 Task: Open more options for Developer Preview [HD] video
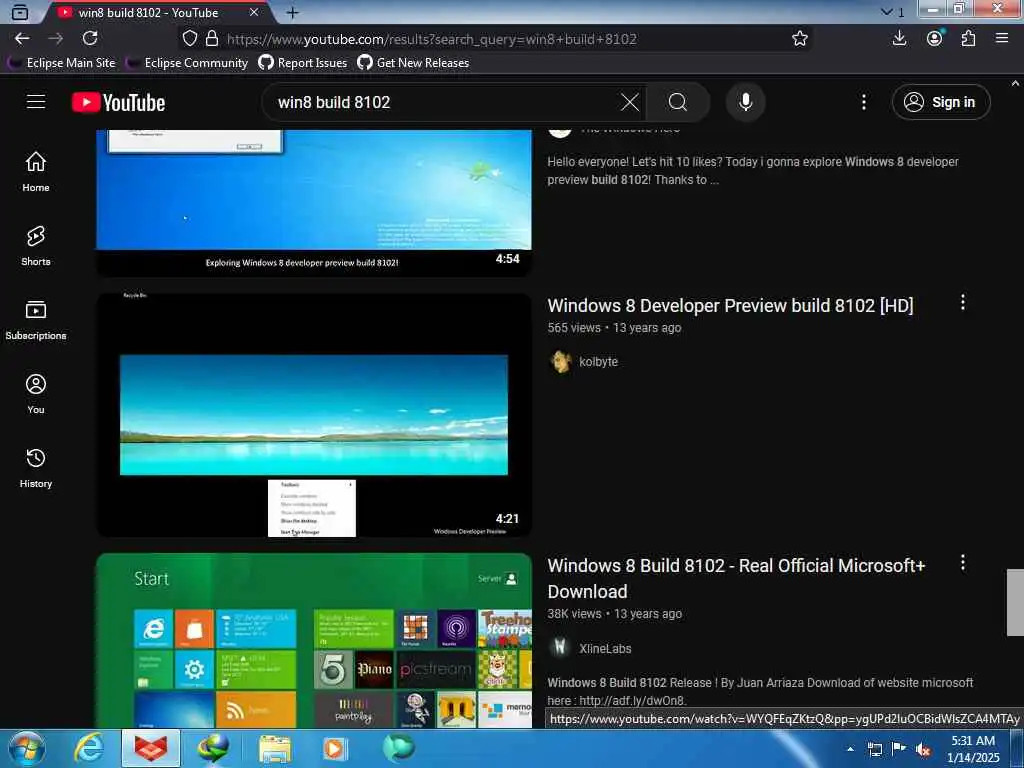(962, 302)
